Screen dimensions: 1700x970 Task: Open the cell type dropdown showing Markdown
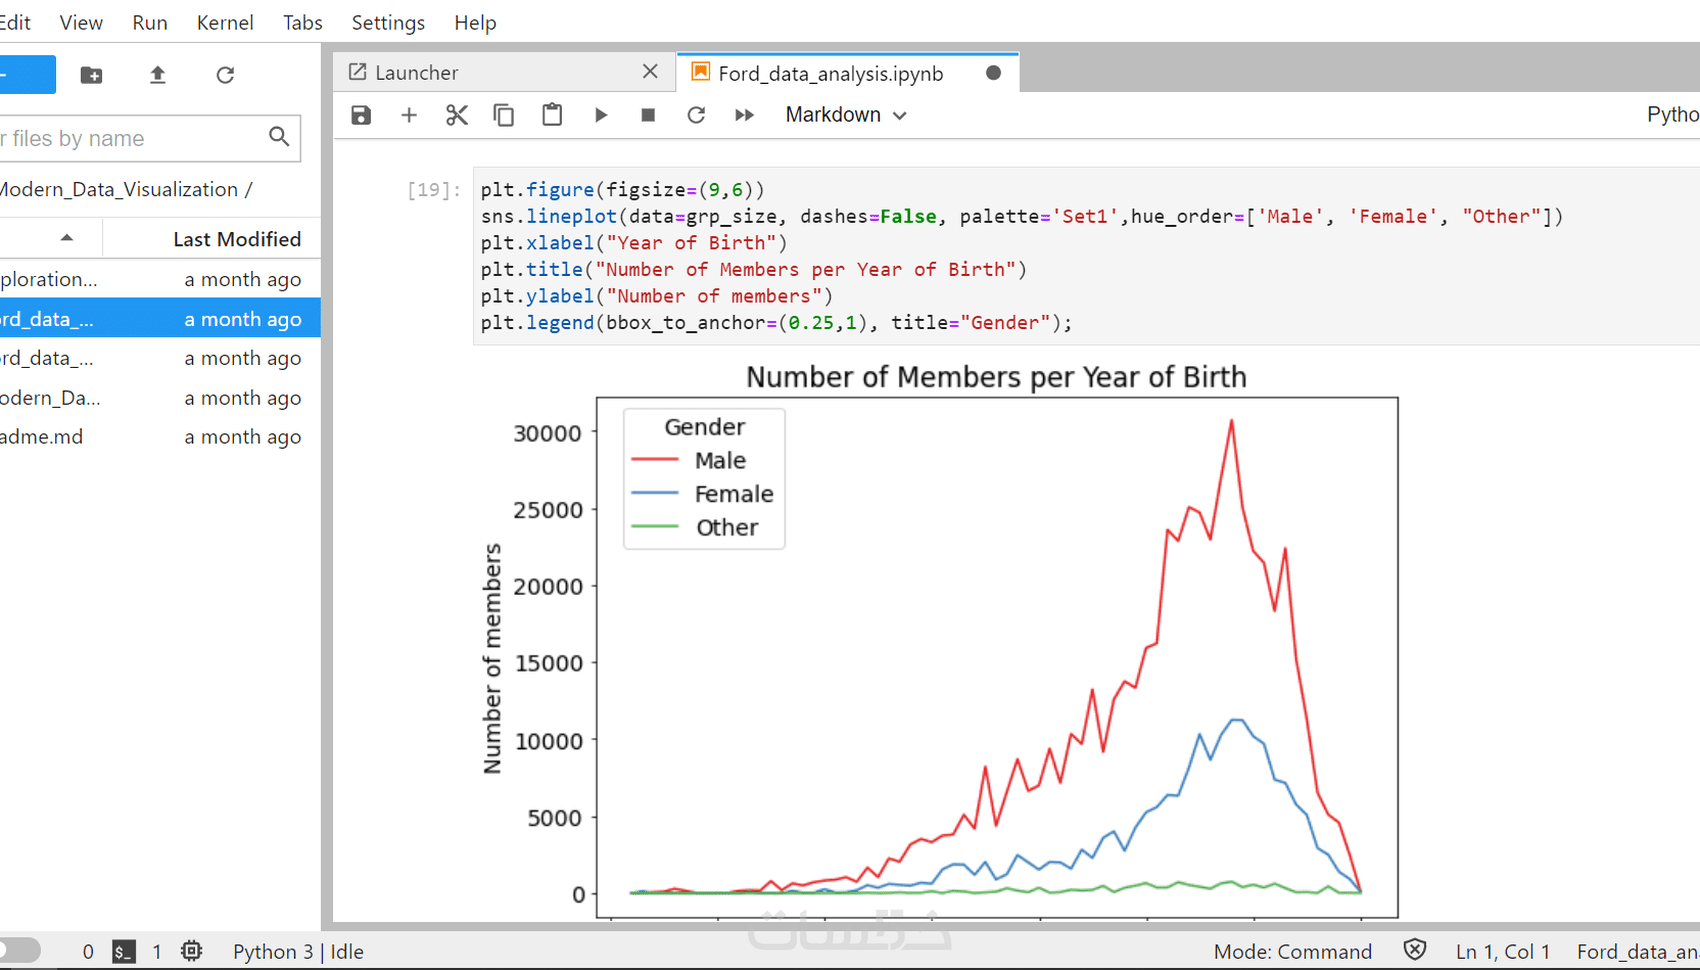[x=843, y=114]
